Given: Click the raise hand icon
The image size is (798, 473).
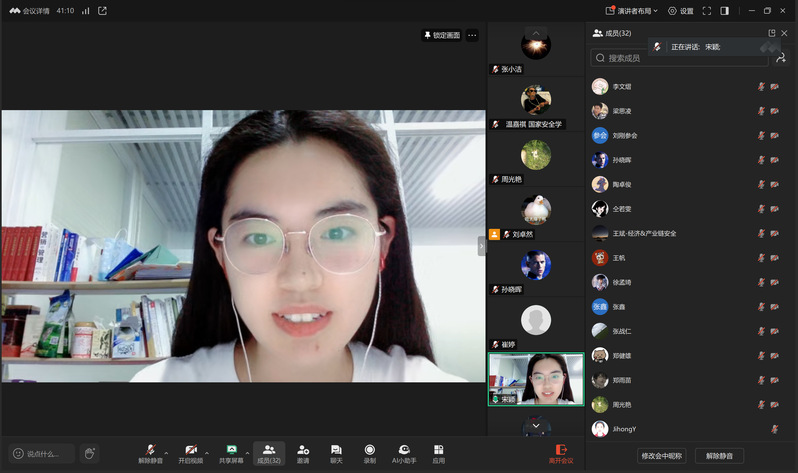Looking at the screenshot, I should tap(89, 453).
